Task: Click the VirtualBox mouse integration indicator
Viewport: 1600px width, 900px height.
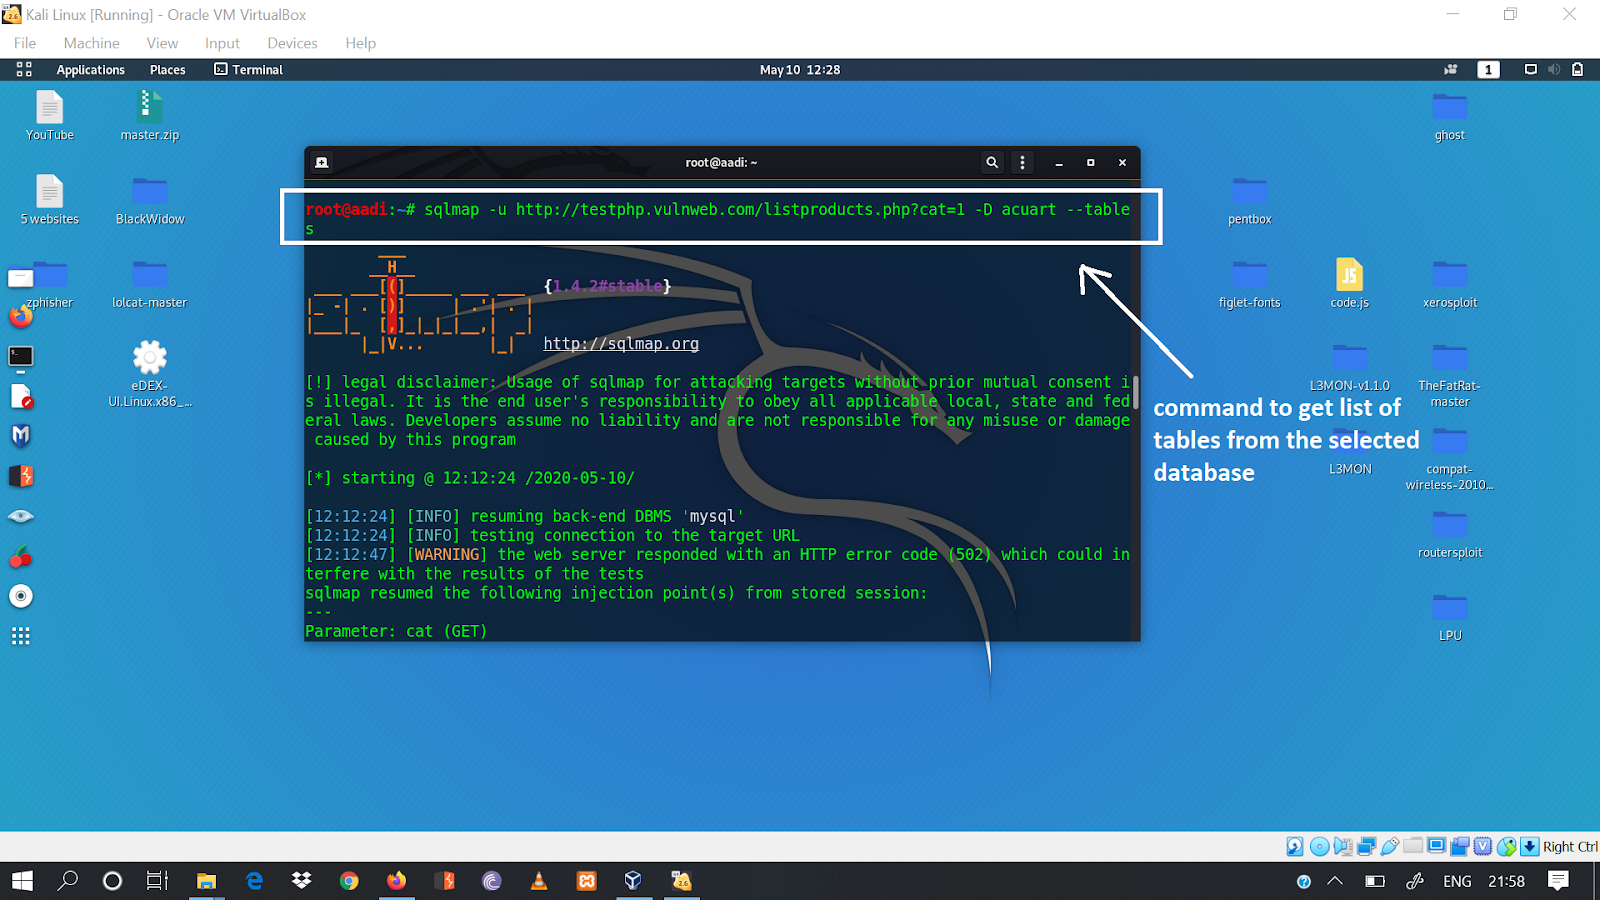Action: (1507, 847)
